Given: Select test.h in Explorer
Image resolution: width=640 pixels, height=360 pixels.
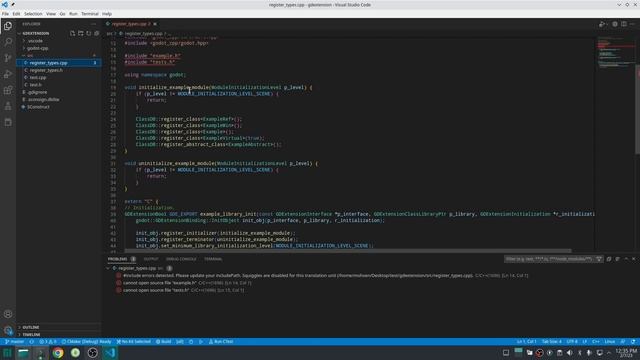Looking at the screenshot, I should tap(59, 85).
